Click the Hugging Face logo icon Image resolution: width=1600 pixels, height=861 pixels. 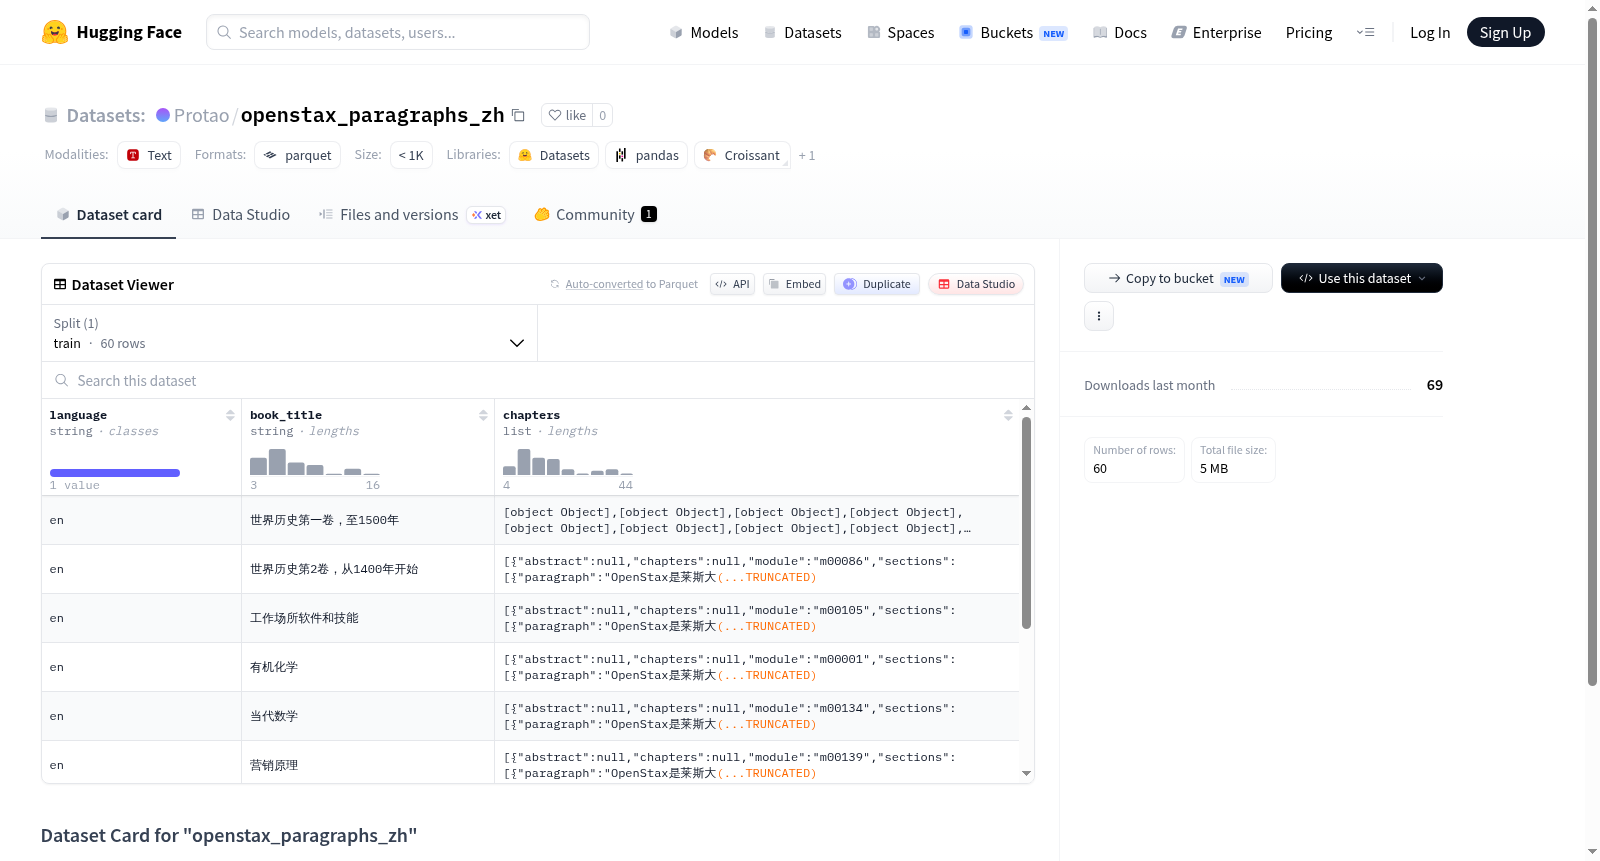tap(55, 32)
